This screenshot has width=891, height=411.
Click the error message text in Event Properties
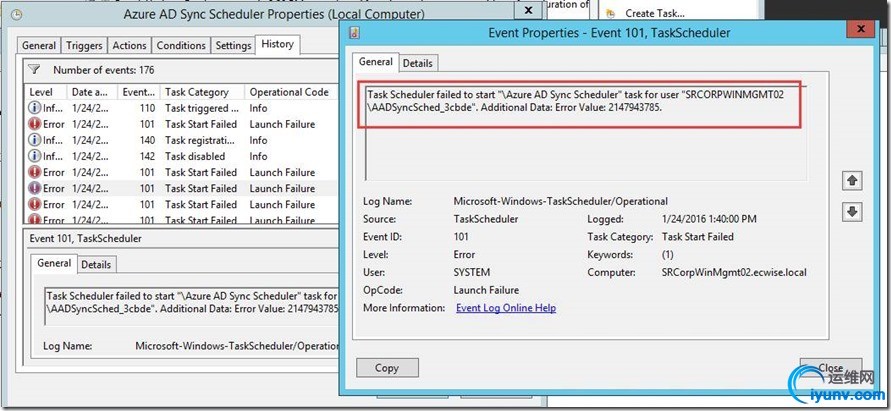click(x=576, y=101)
